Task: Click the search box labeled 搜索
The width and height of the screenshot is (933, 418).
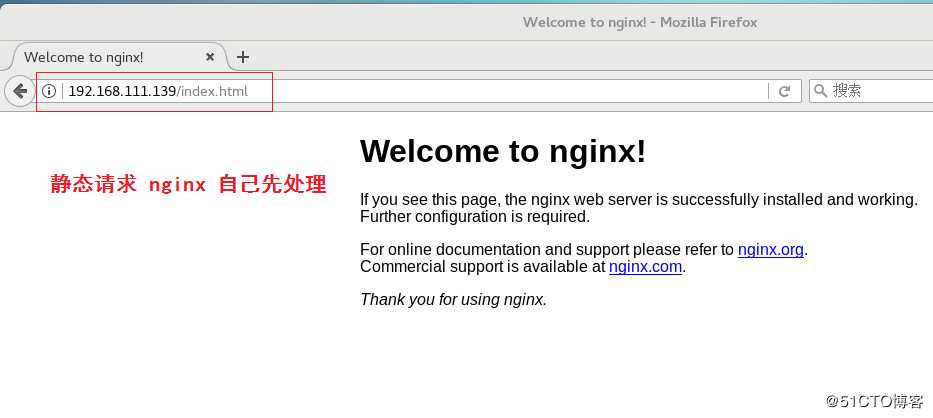Action: click(x=871, y=91)
